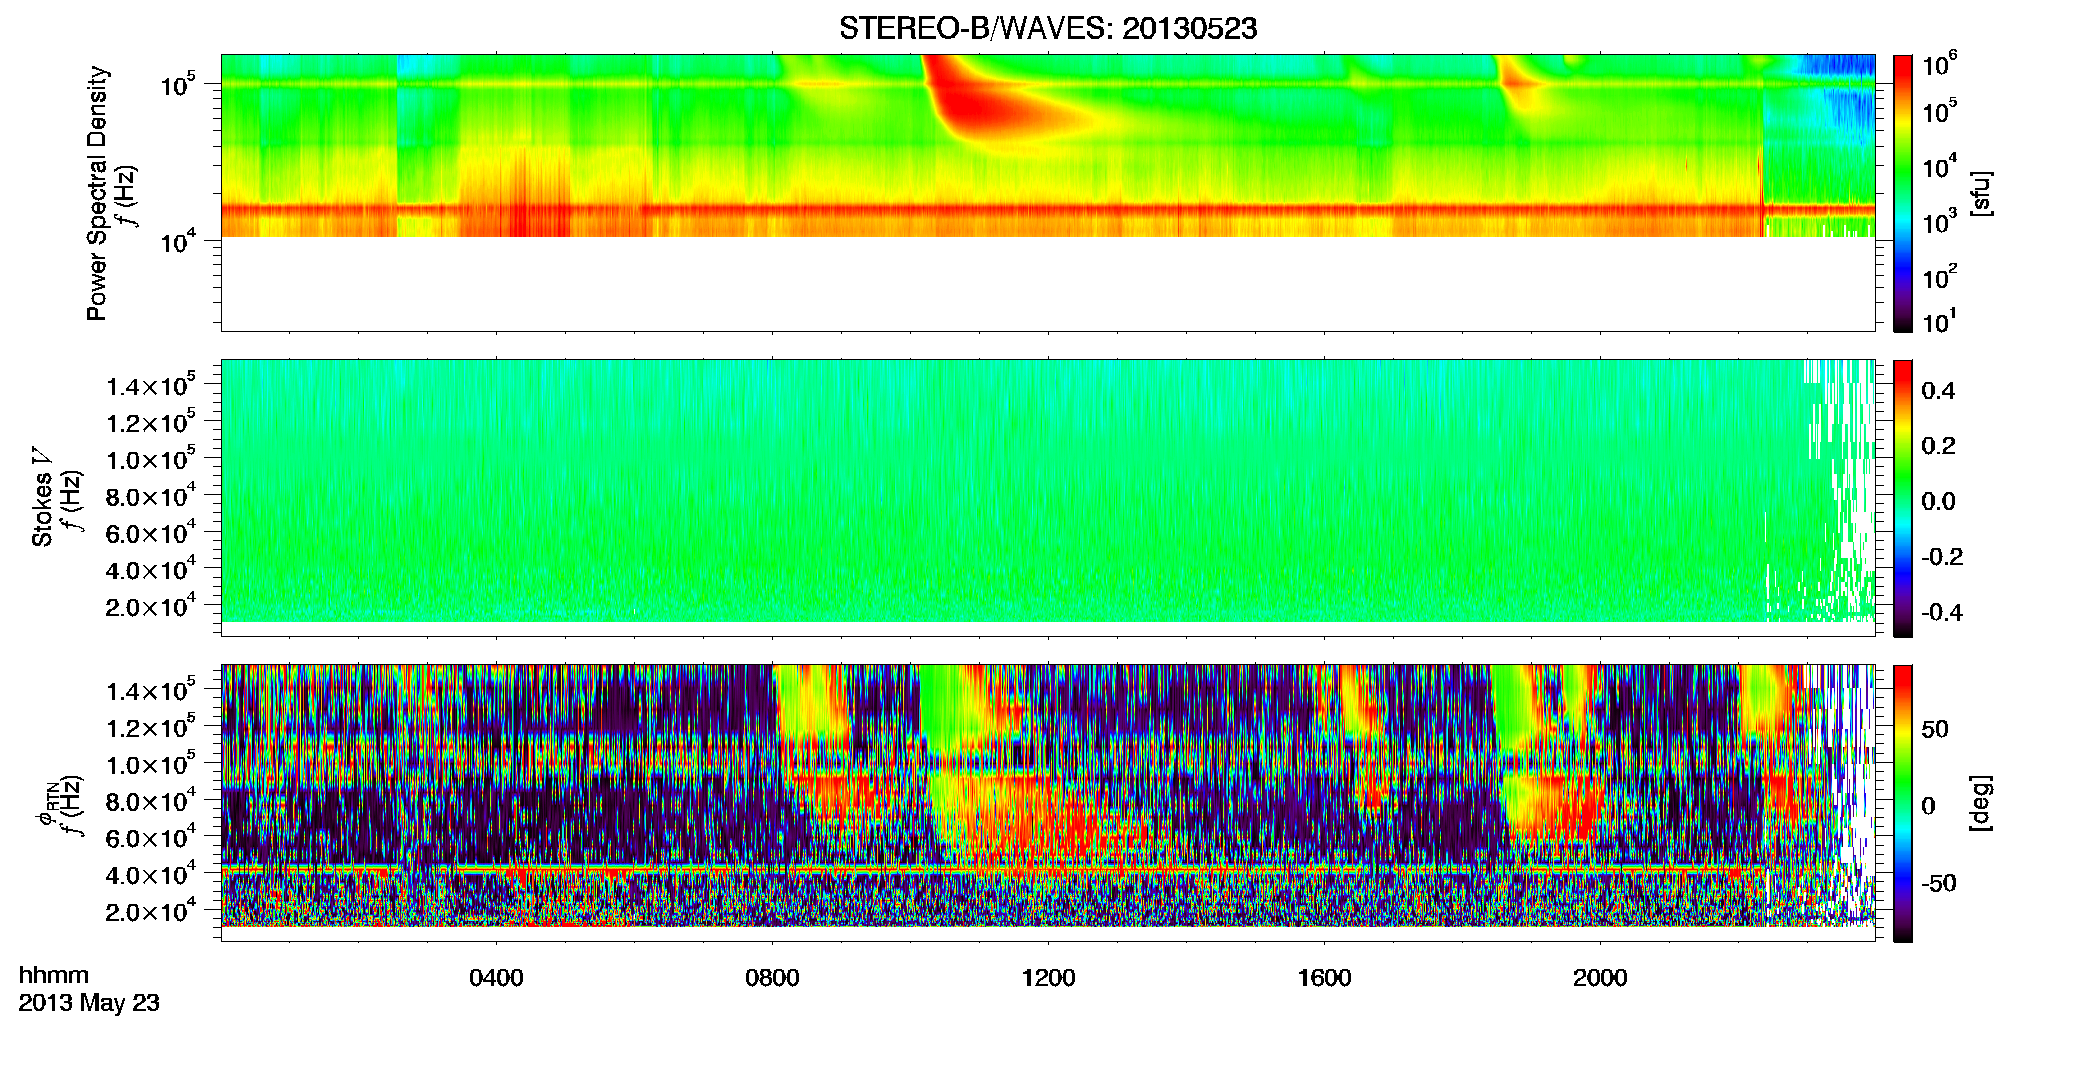This screenshot has height=1080, width=2096.
Task: Select the "[deg]" color bar unit label
Action: [1981, 803]
